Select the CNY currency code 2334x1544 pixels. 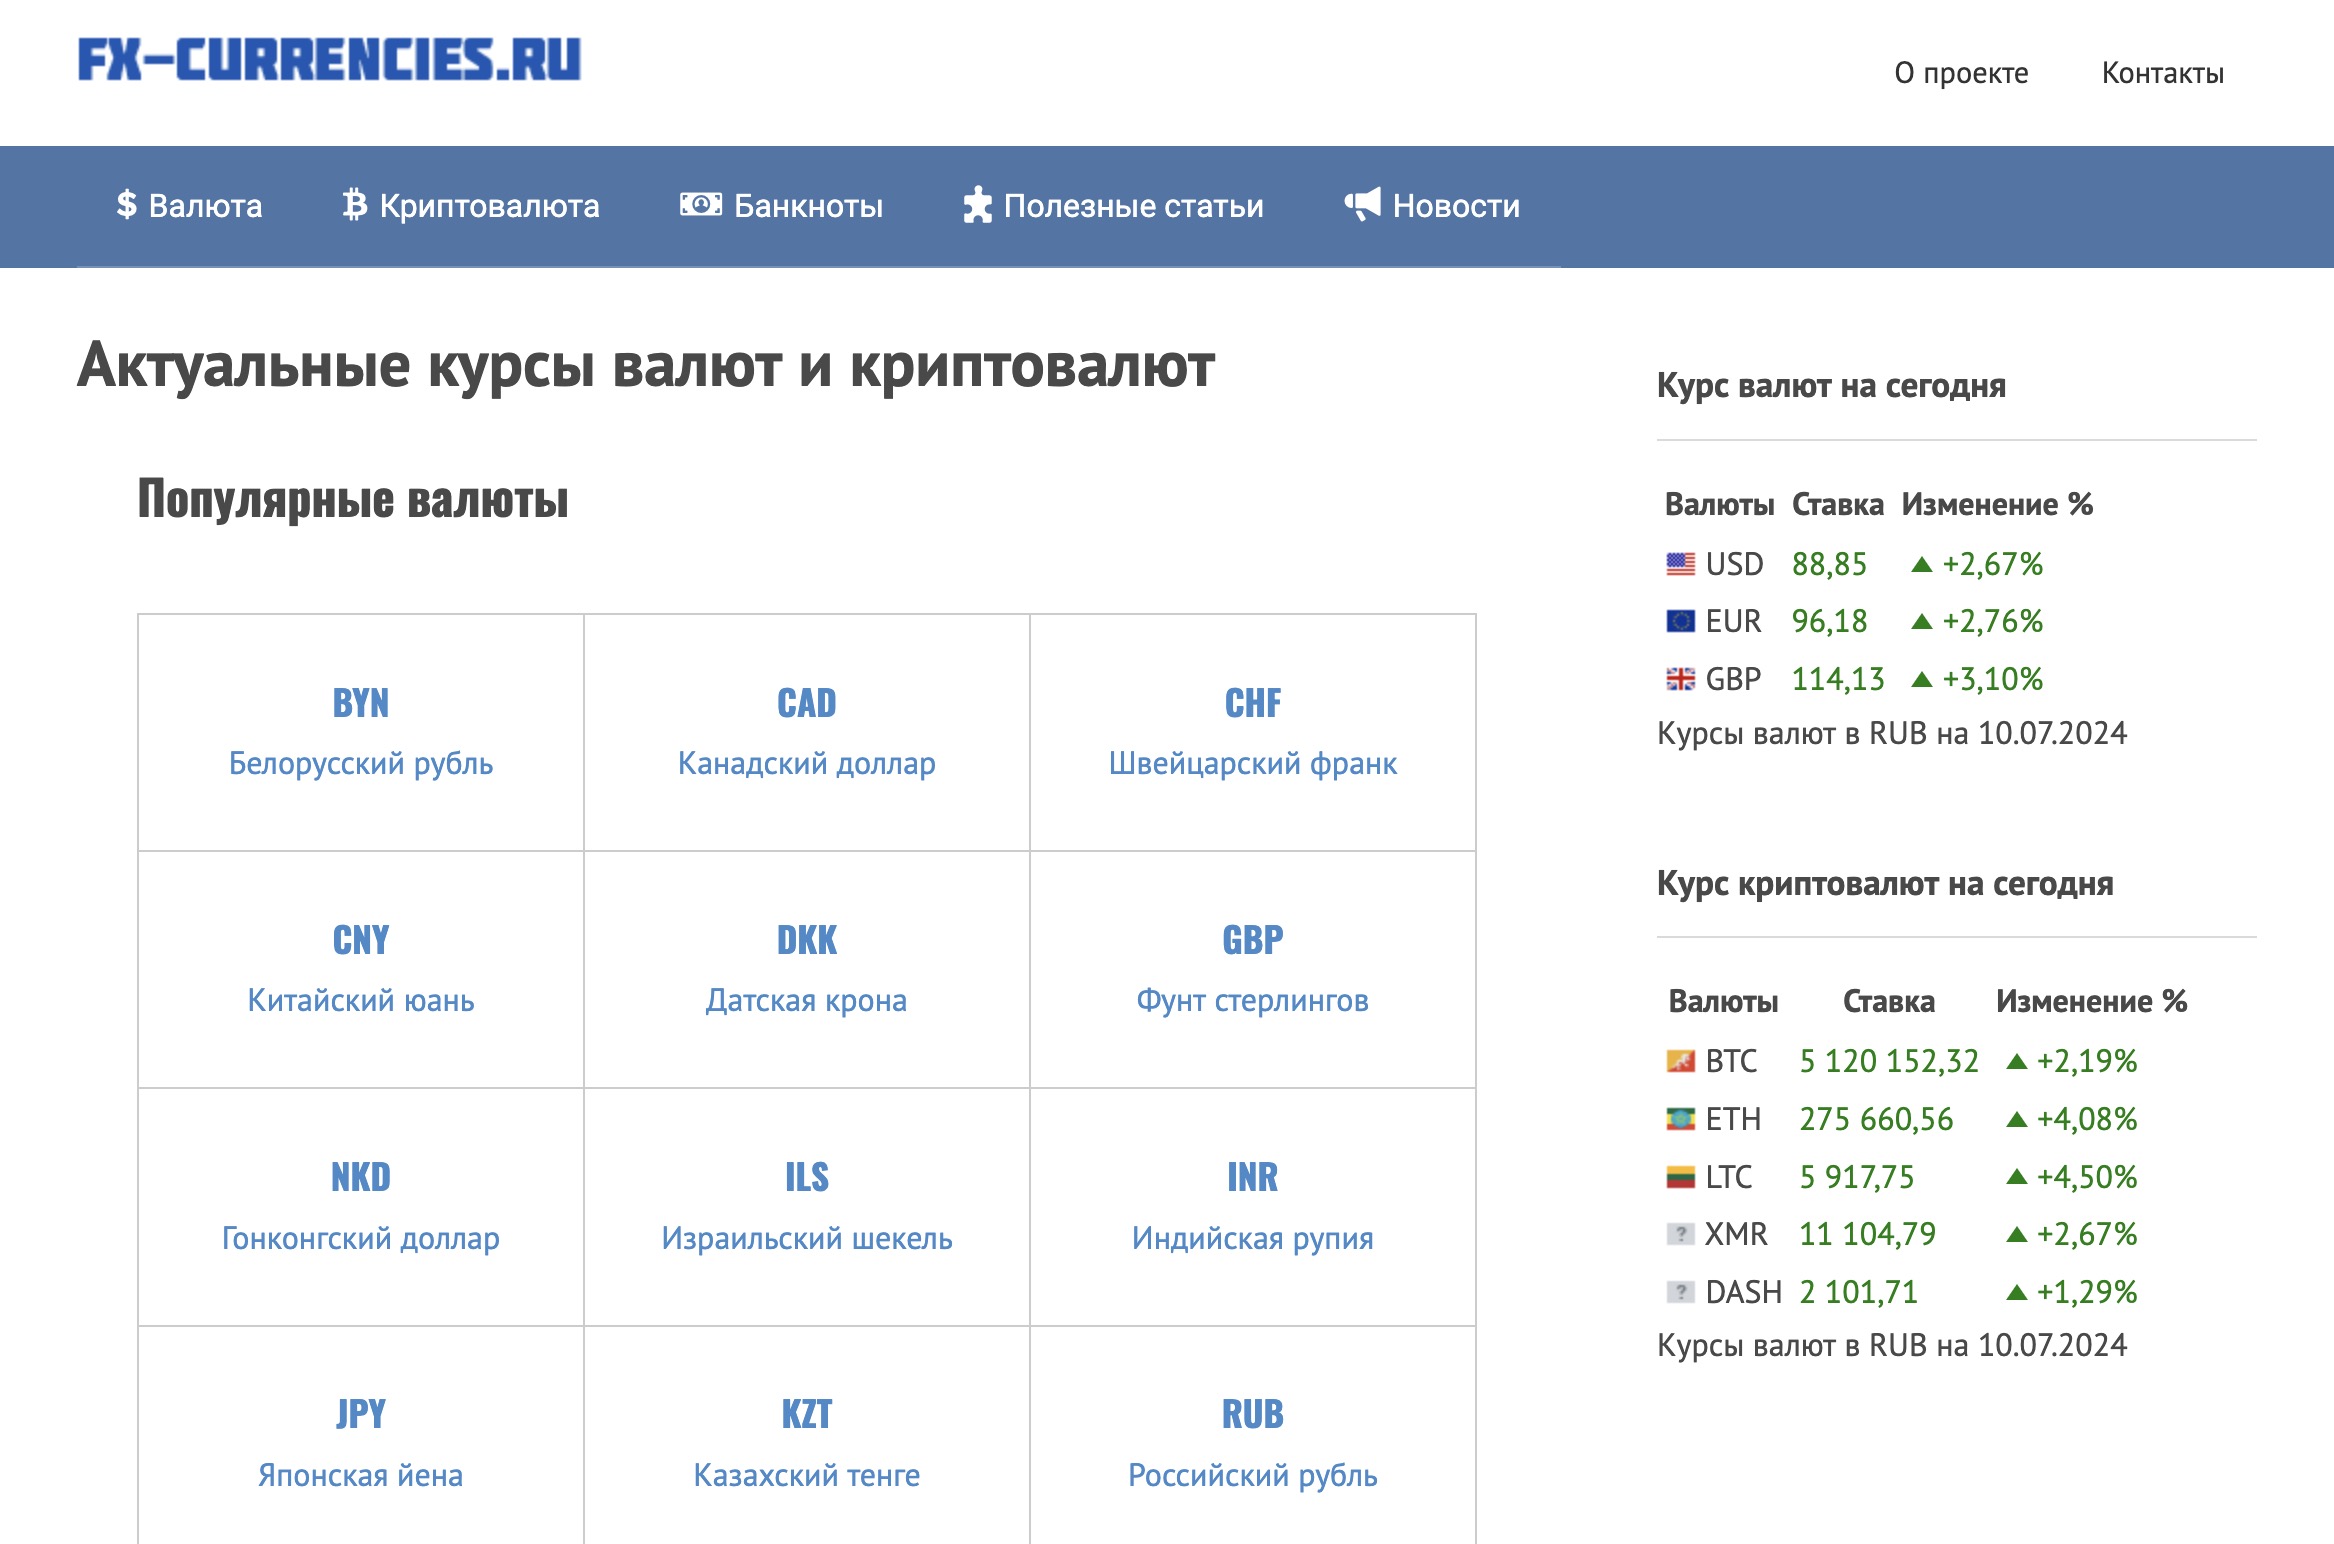coord(361,941)
